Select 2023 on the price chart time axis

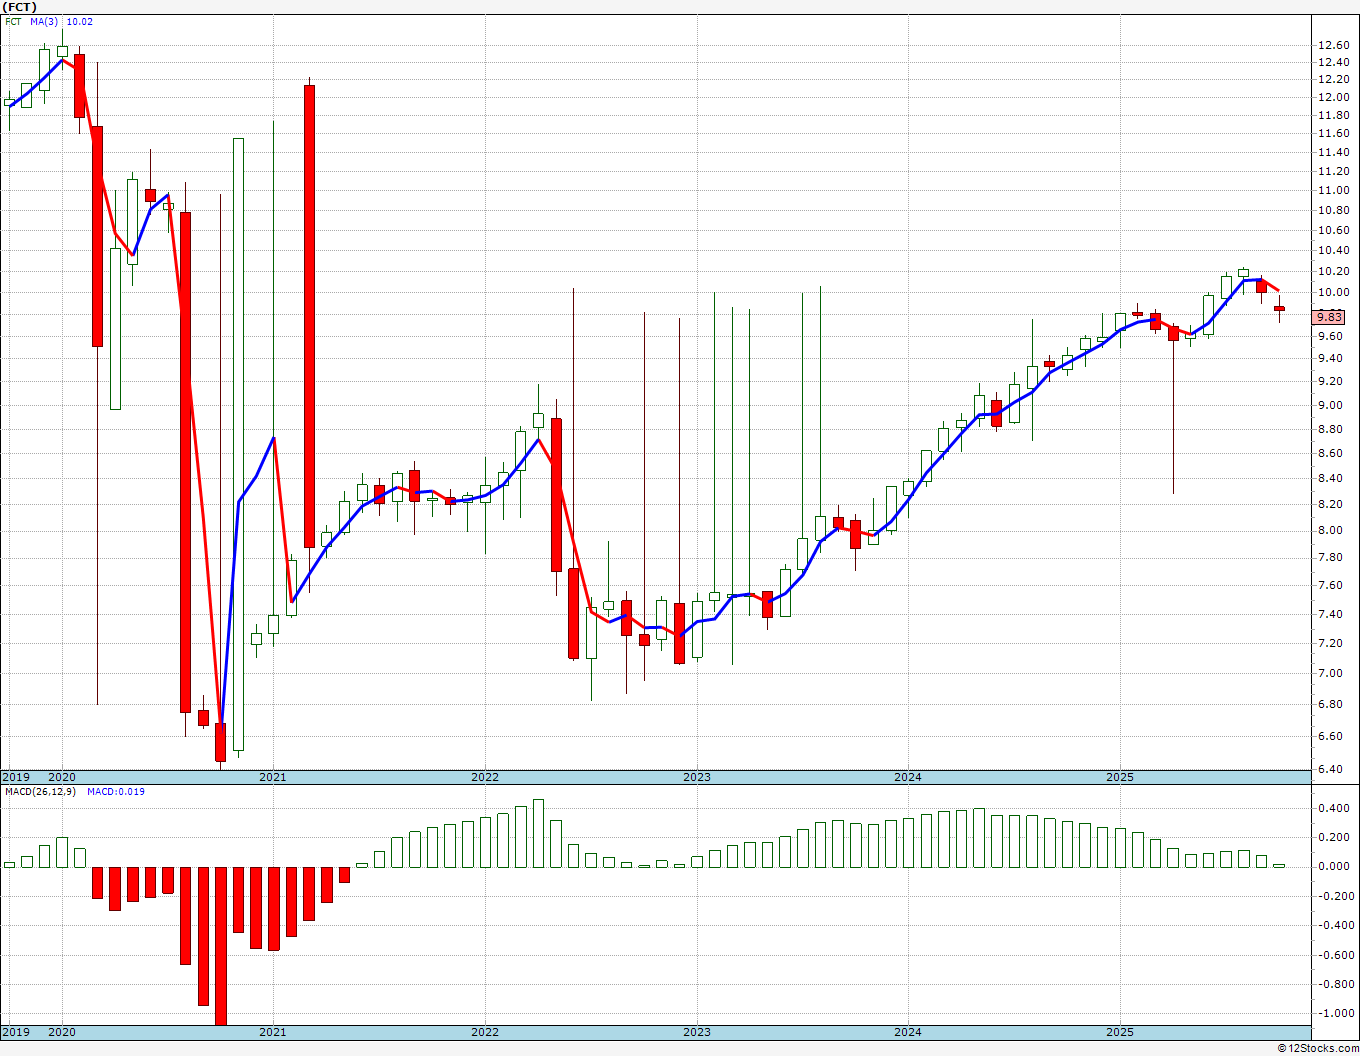pyautogui.click(x=697, y=777)
